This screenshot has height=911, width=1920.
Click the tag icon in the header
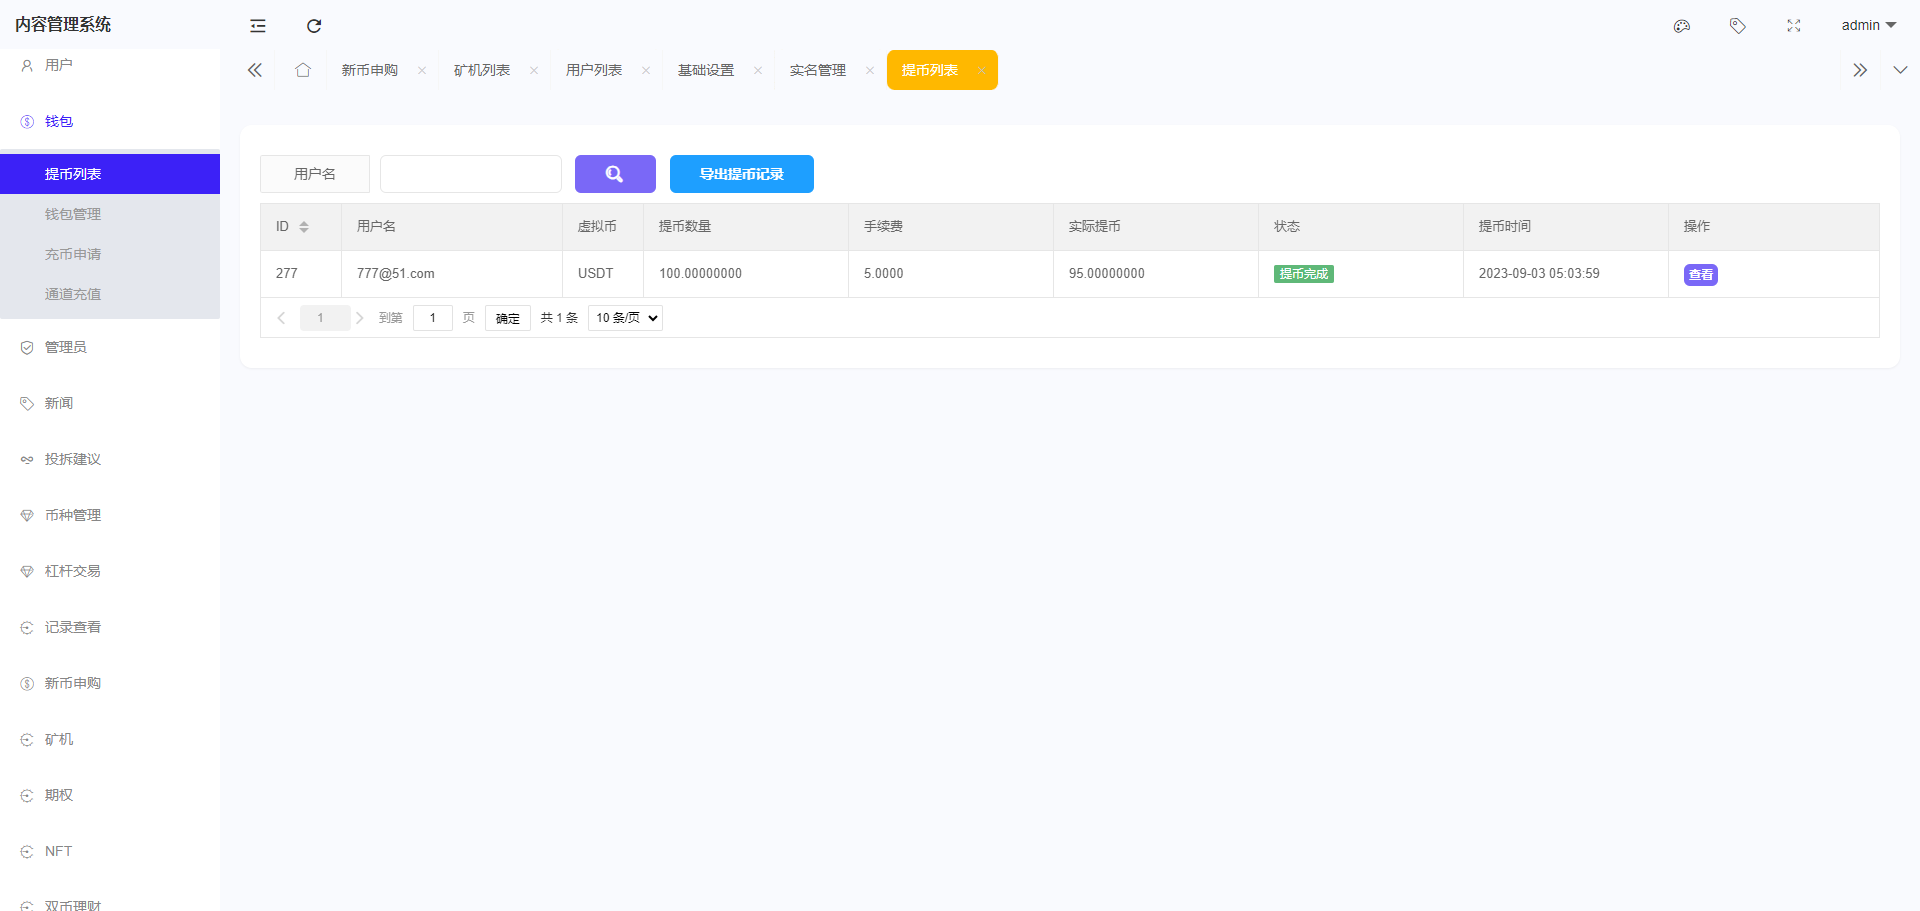click(1737, 25)
